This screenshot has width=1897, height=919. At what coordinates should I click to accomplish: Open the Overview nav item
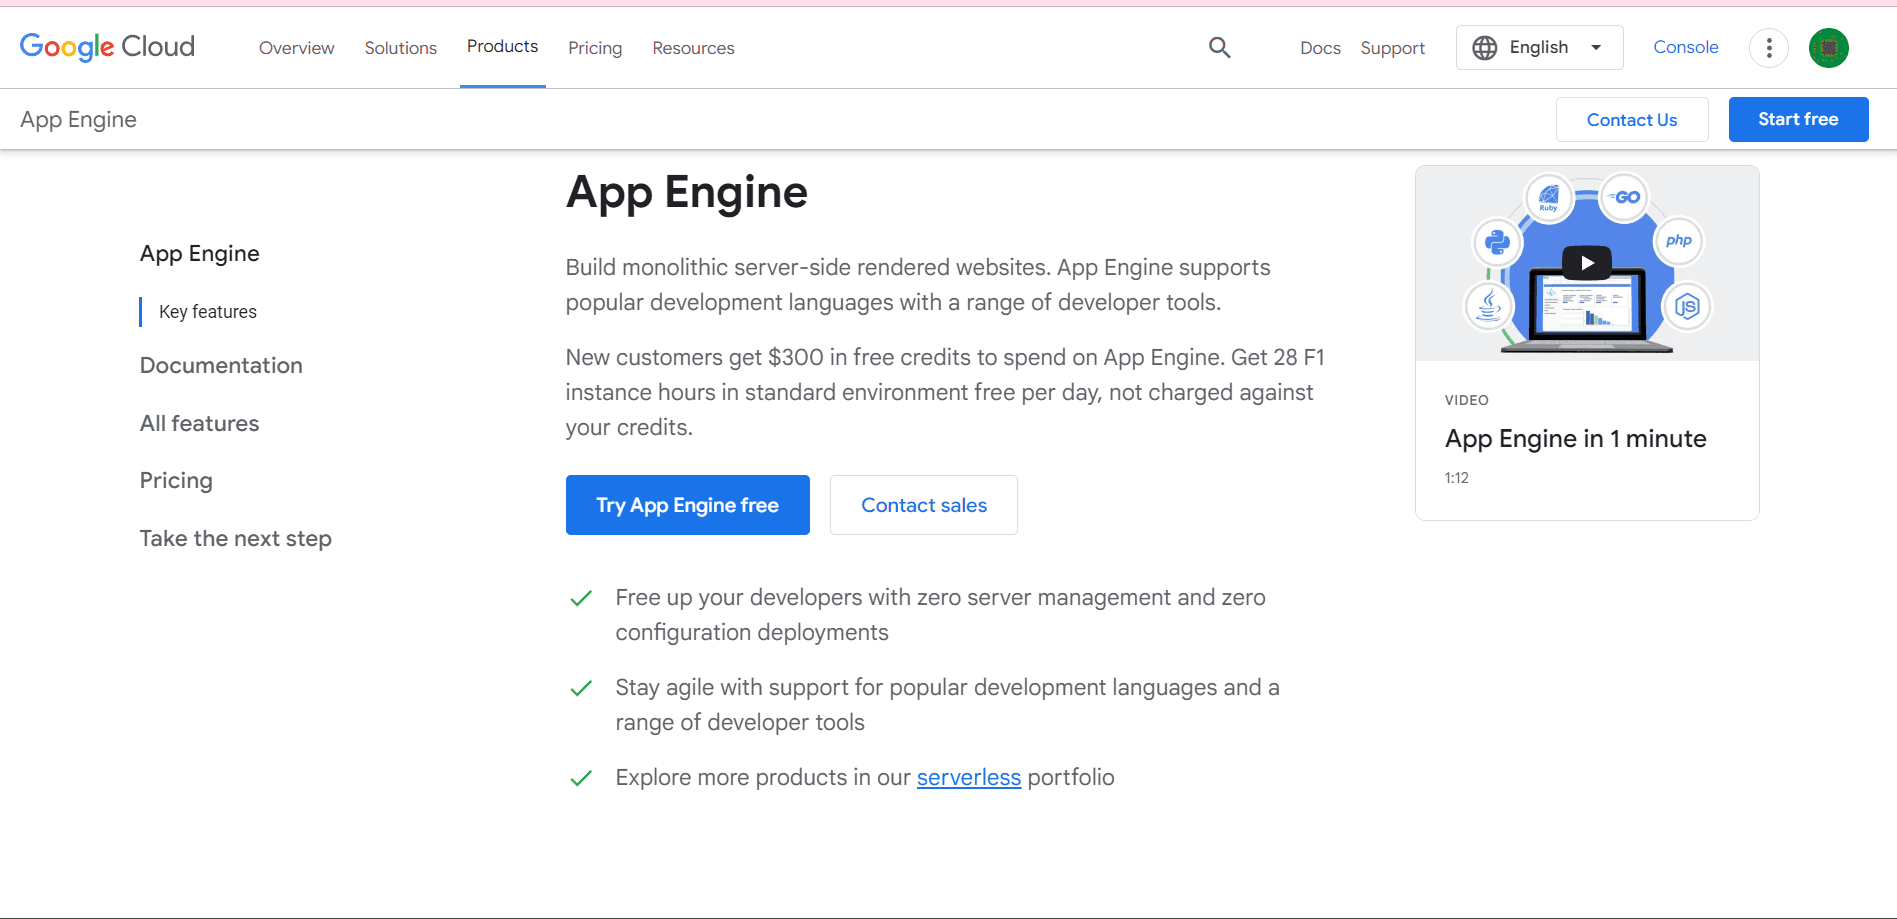296,48
